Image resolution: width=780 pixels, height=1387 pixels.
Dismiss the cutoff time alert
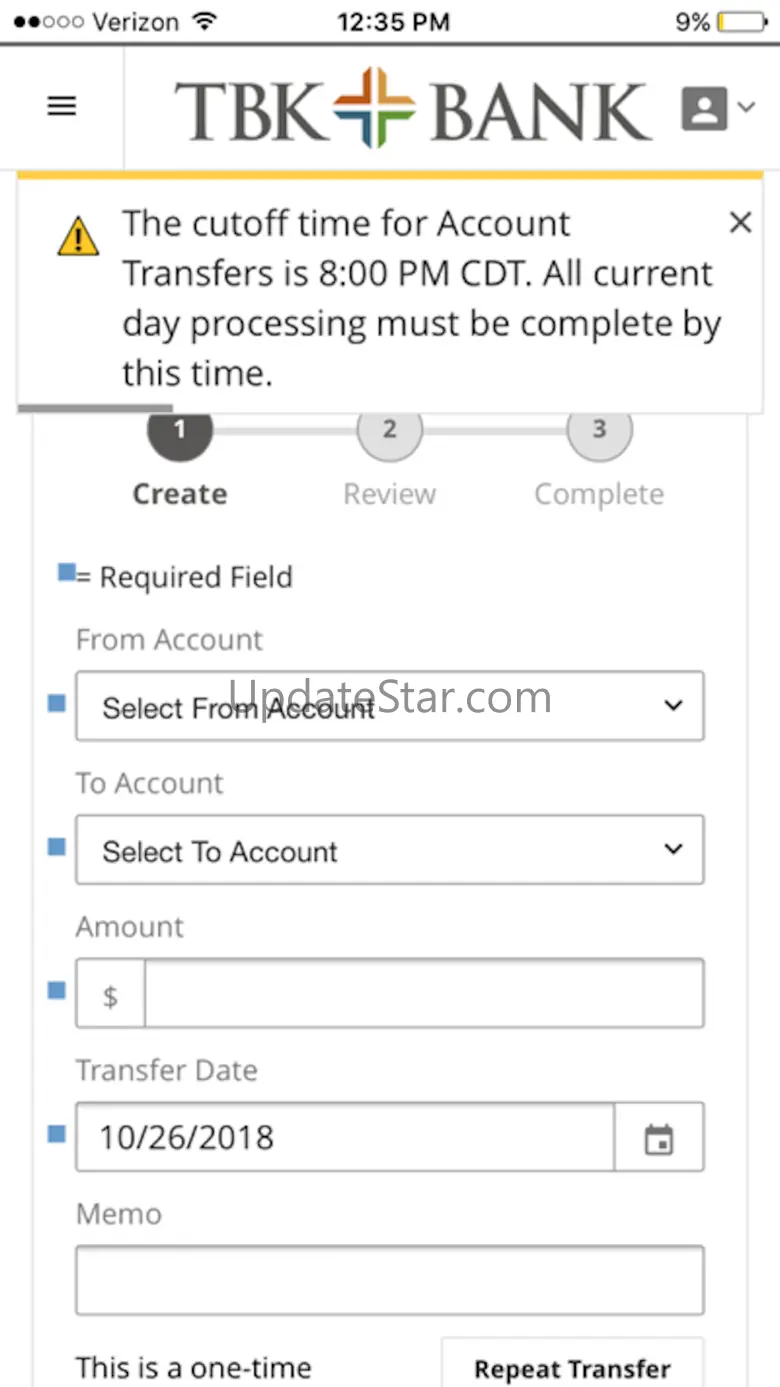[x=740, y=222]
